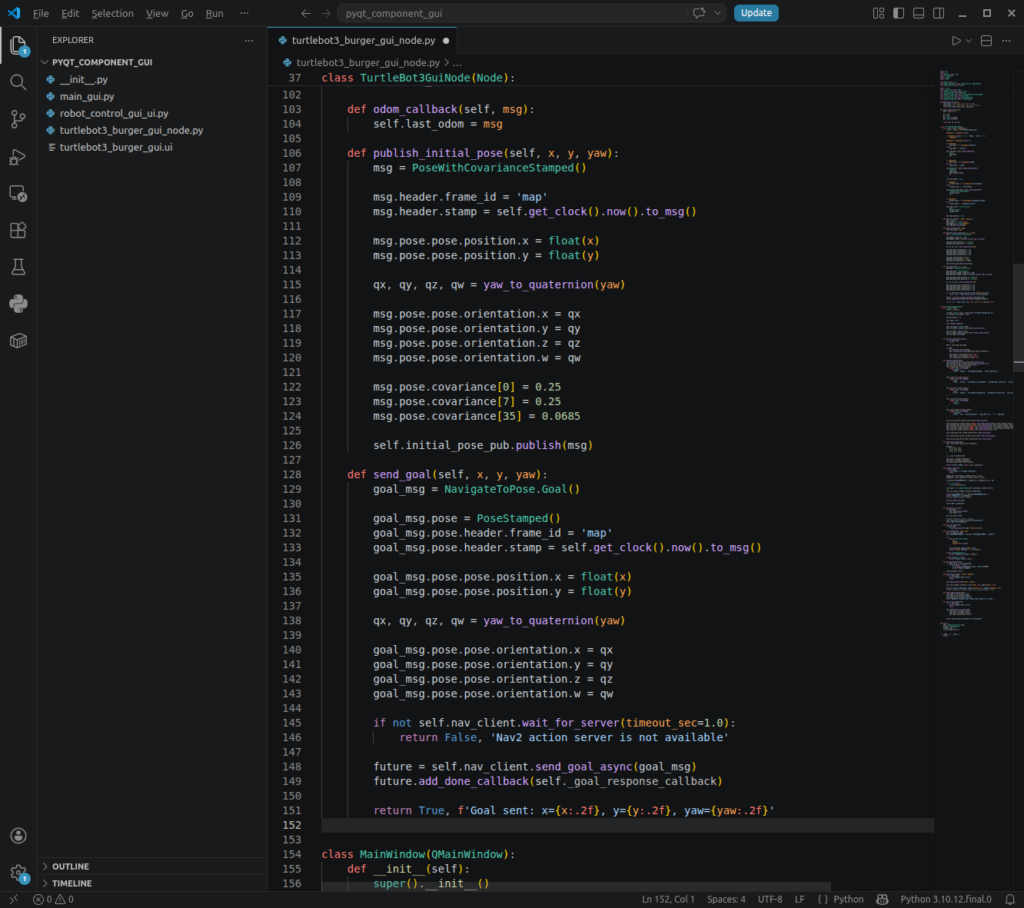This screenshot has height=908, width=1024.
Task: Go back with the left arrow
Action: point(306,13)
